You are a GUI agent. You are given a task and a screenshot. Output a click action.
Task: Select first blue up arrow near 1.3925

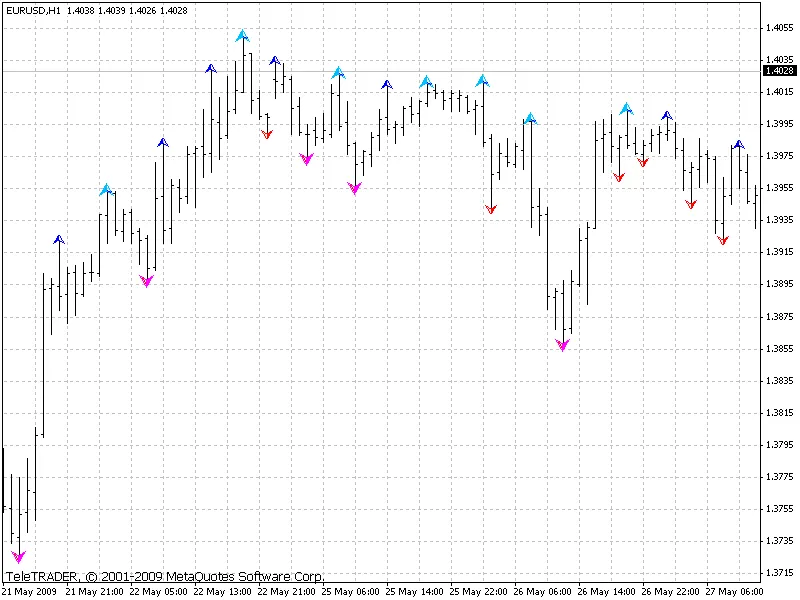tap(59, 239)
